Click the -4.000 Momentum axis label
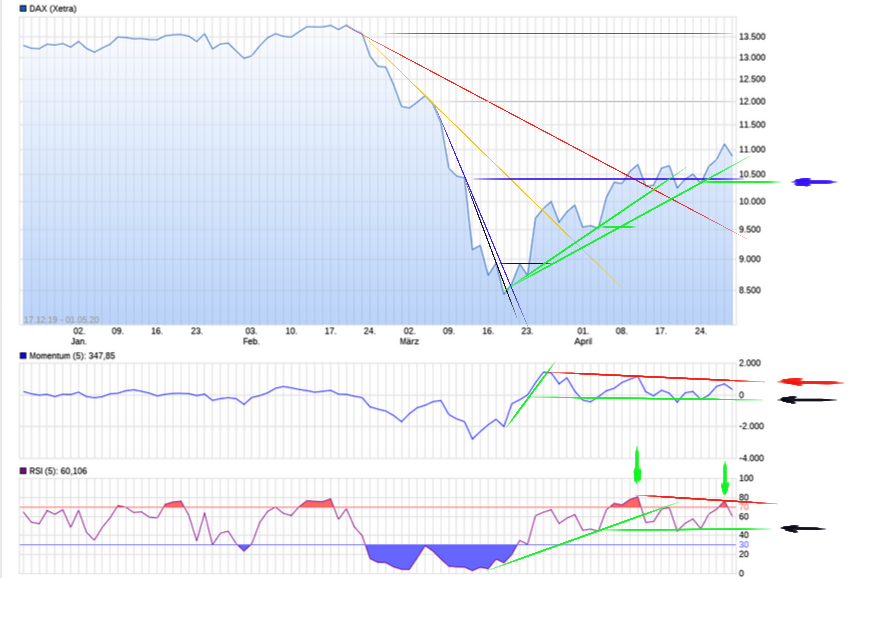Viewport: 896px width, 640px height. (x=751, y=459)
